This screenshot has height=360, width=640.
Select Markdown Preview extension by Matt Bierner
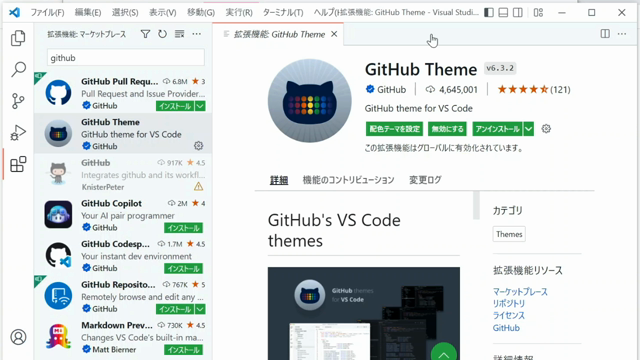123,337
